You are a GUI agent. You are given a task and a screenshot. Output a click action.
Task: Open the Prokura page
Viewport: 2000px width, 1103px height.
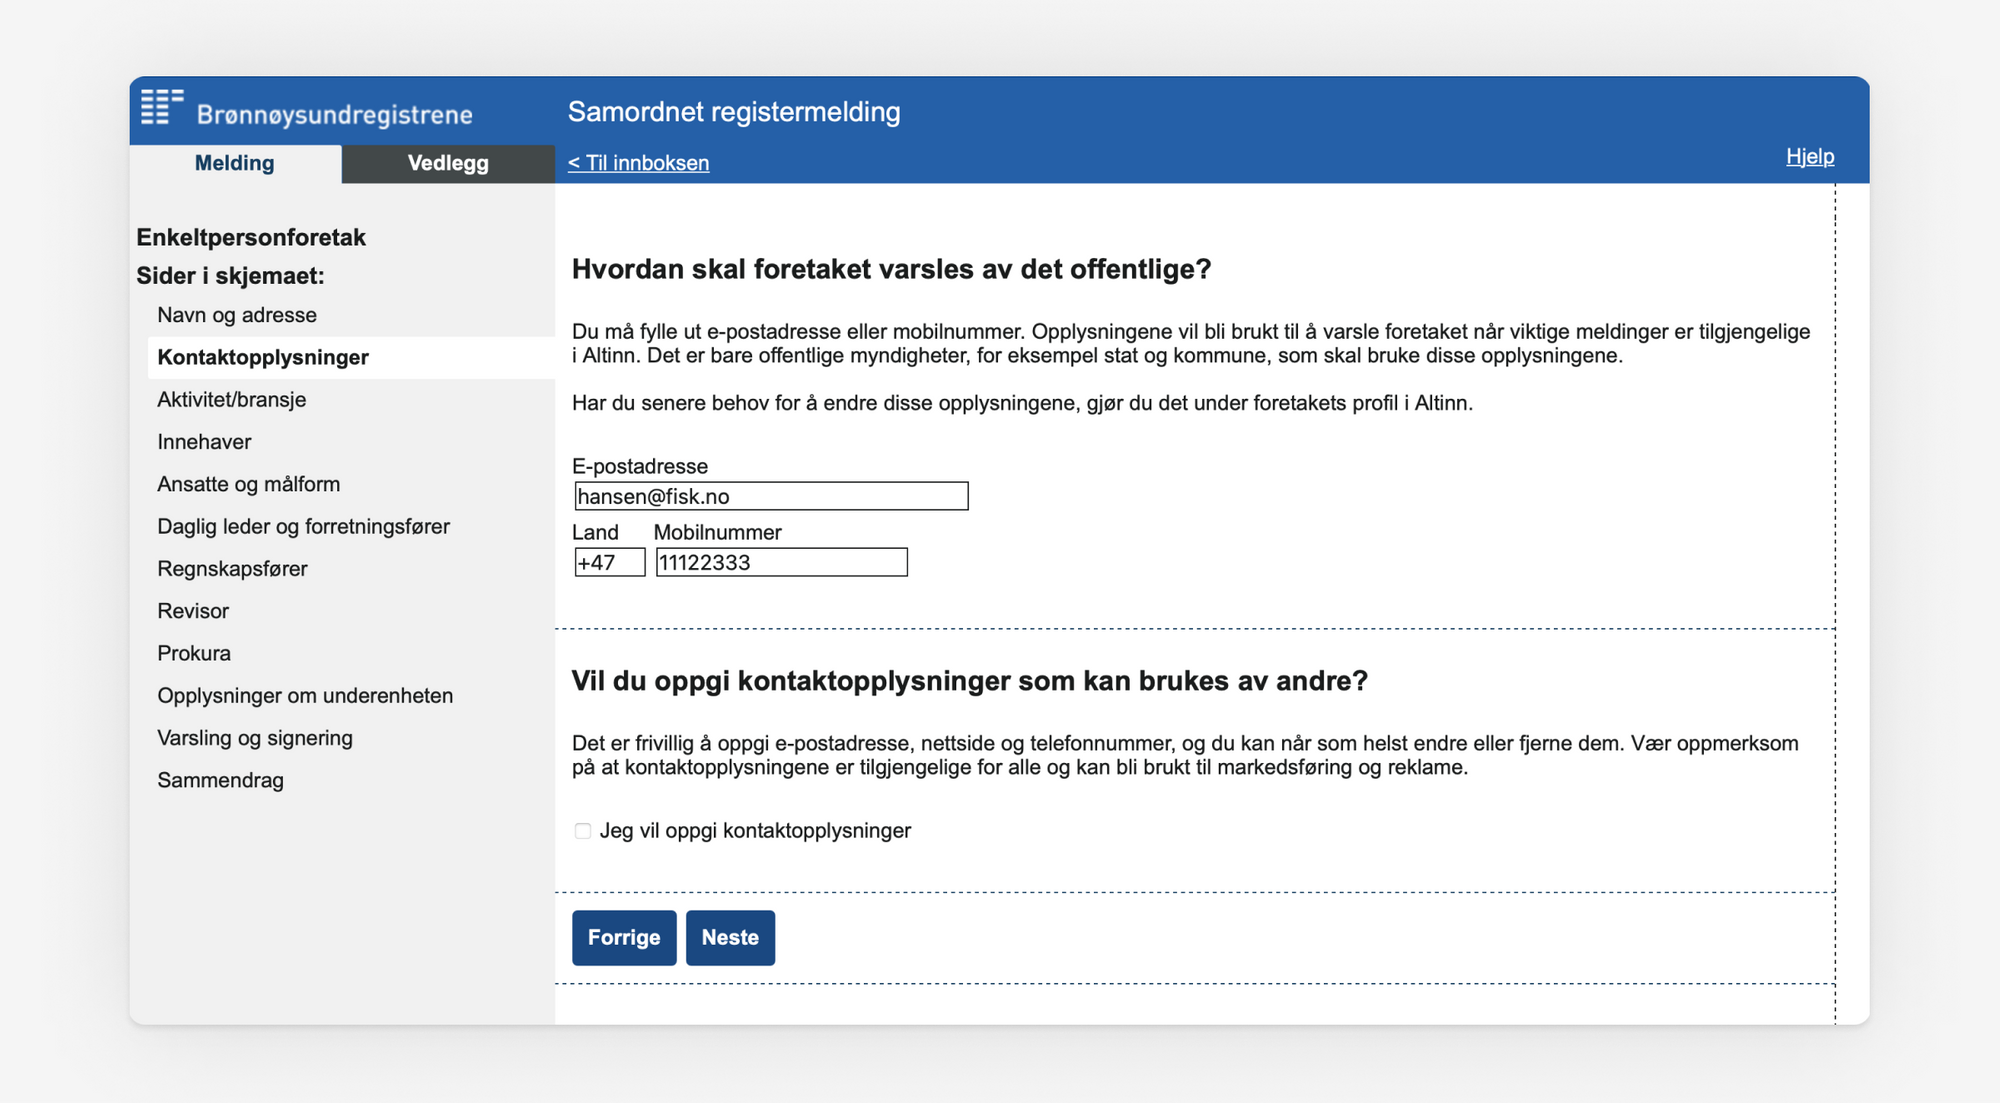coord(195,653)
